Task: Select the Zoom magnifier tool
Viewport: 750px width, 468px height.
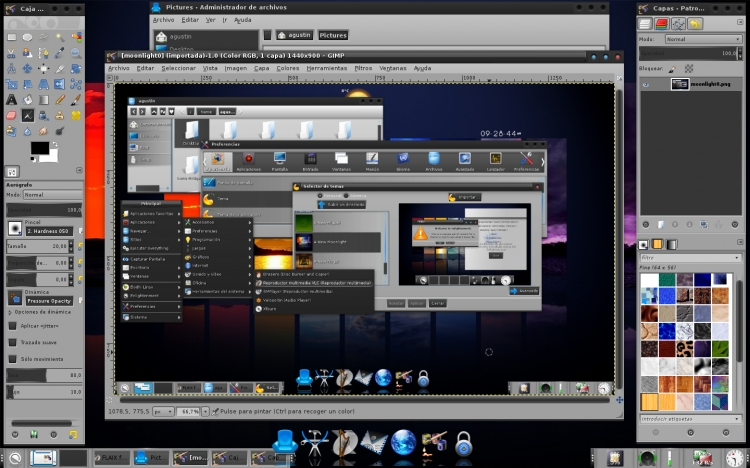Action: [76, 53]
